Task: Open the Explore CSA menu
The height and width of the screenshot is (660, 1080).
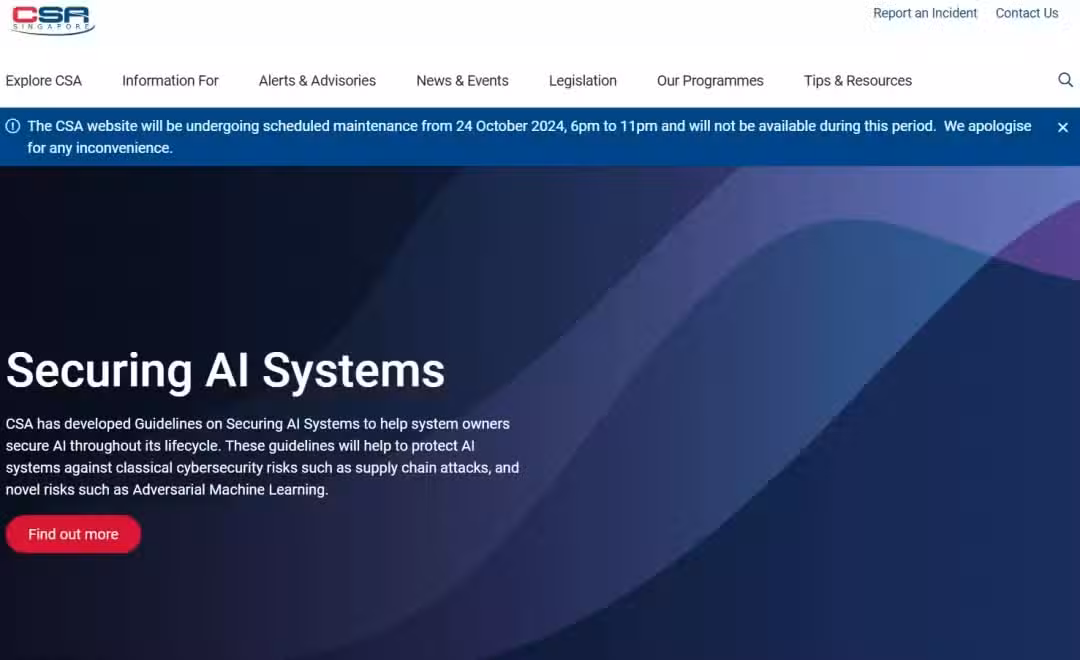Action: (x=43, y=81)
